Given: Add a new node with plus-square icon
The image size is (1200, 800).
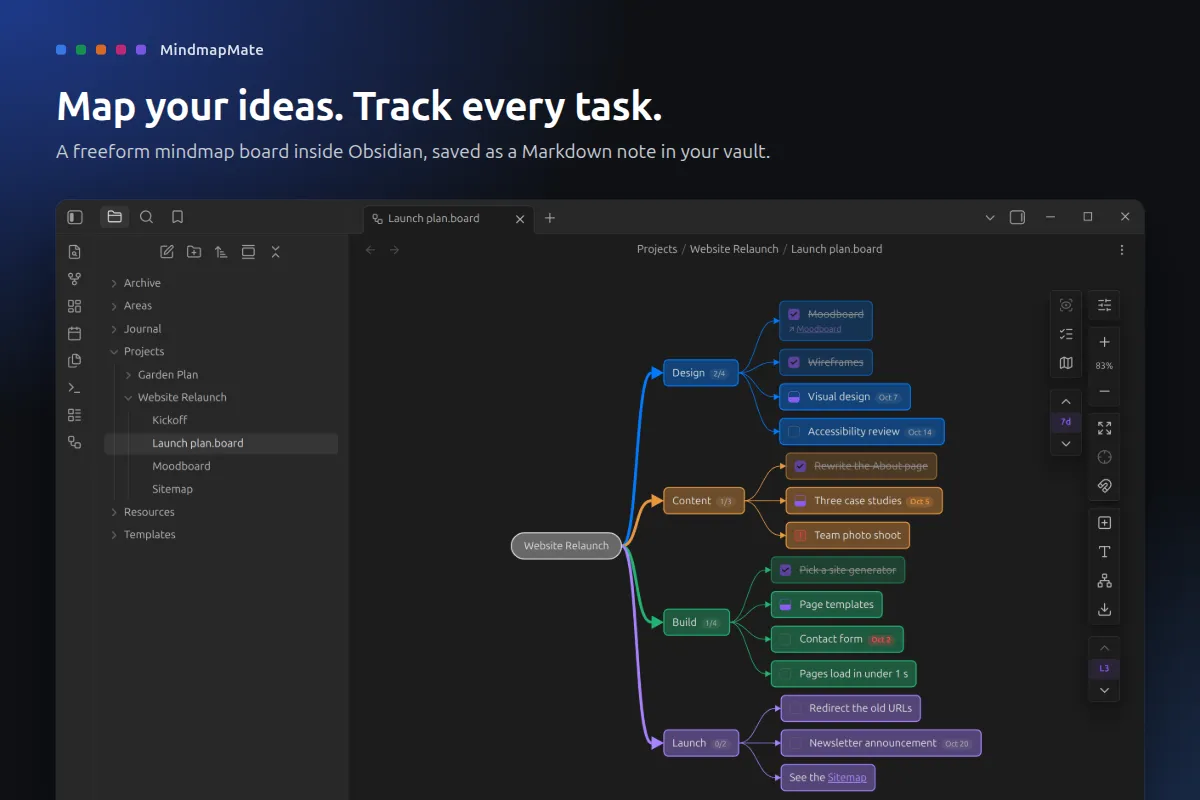Looking at the screenshot, I should [x=1104, y=523].
